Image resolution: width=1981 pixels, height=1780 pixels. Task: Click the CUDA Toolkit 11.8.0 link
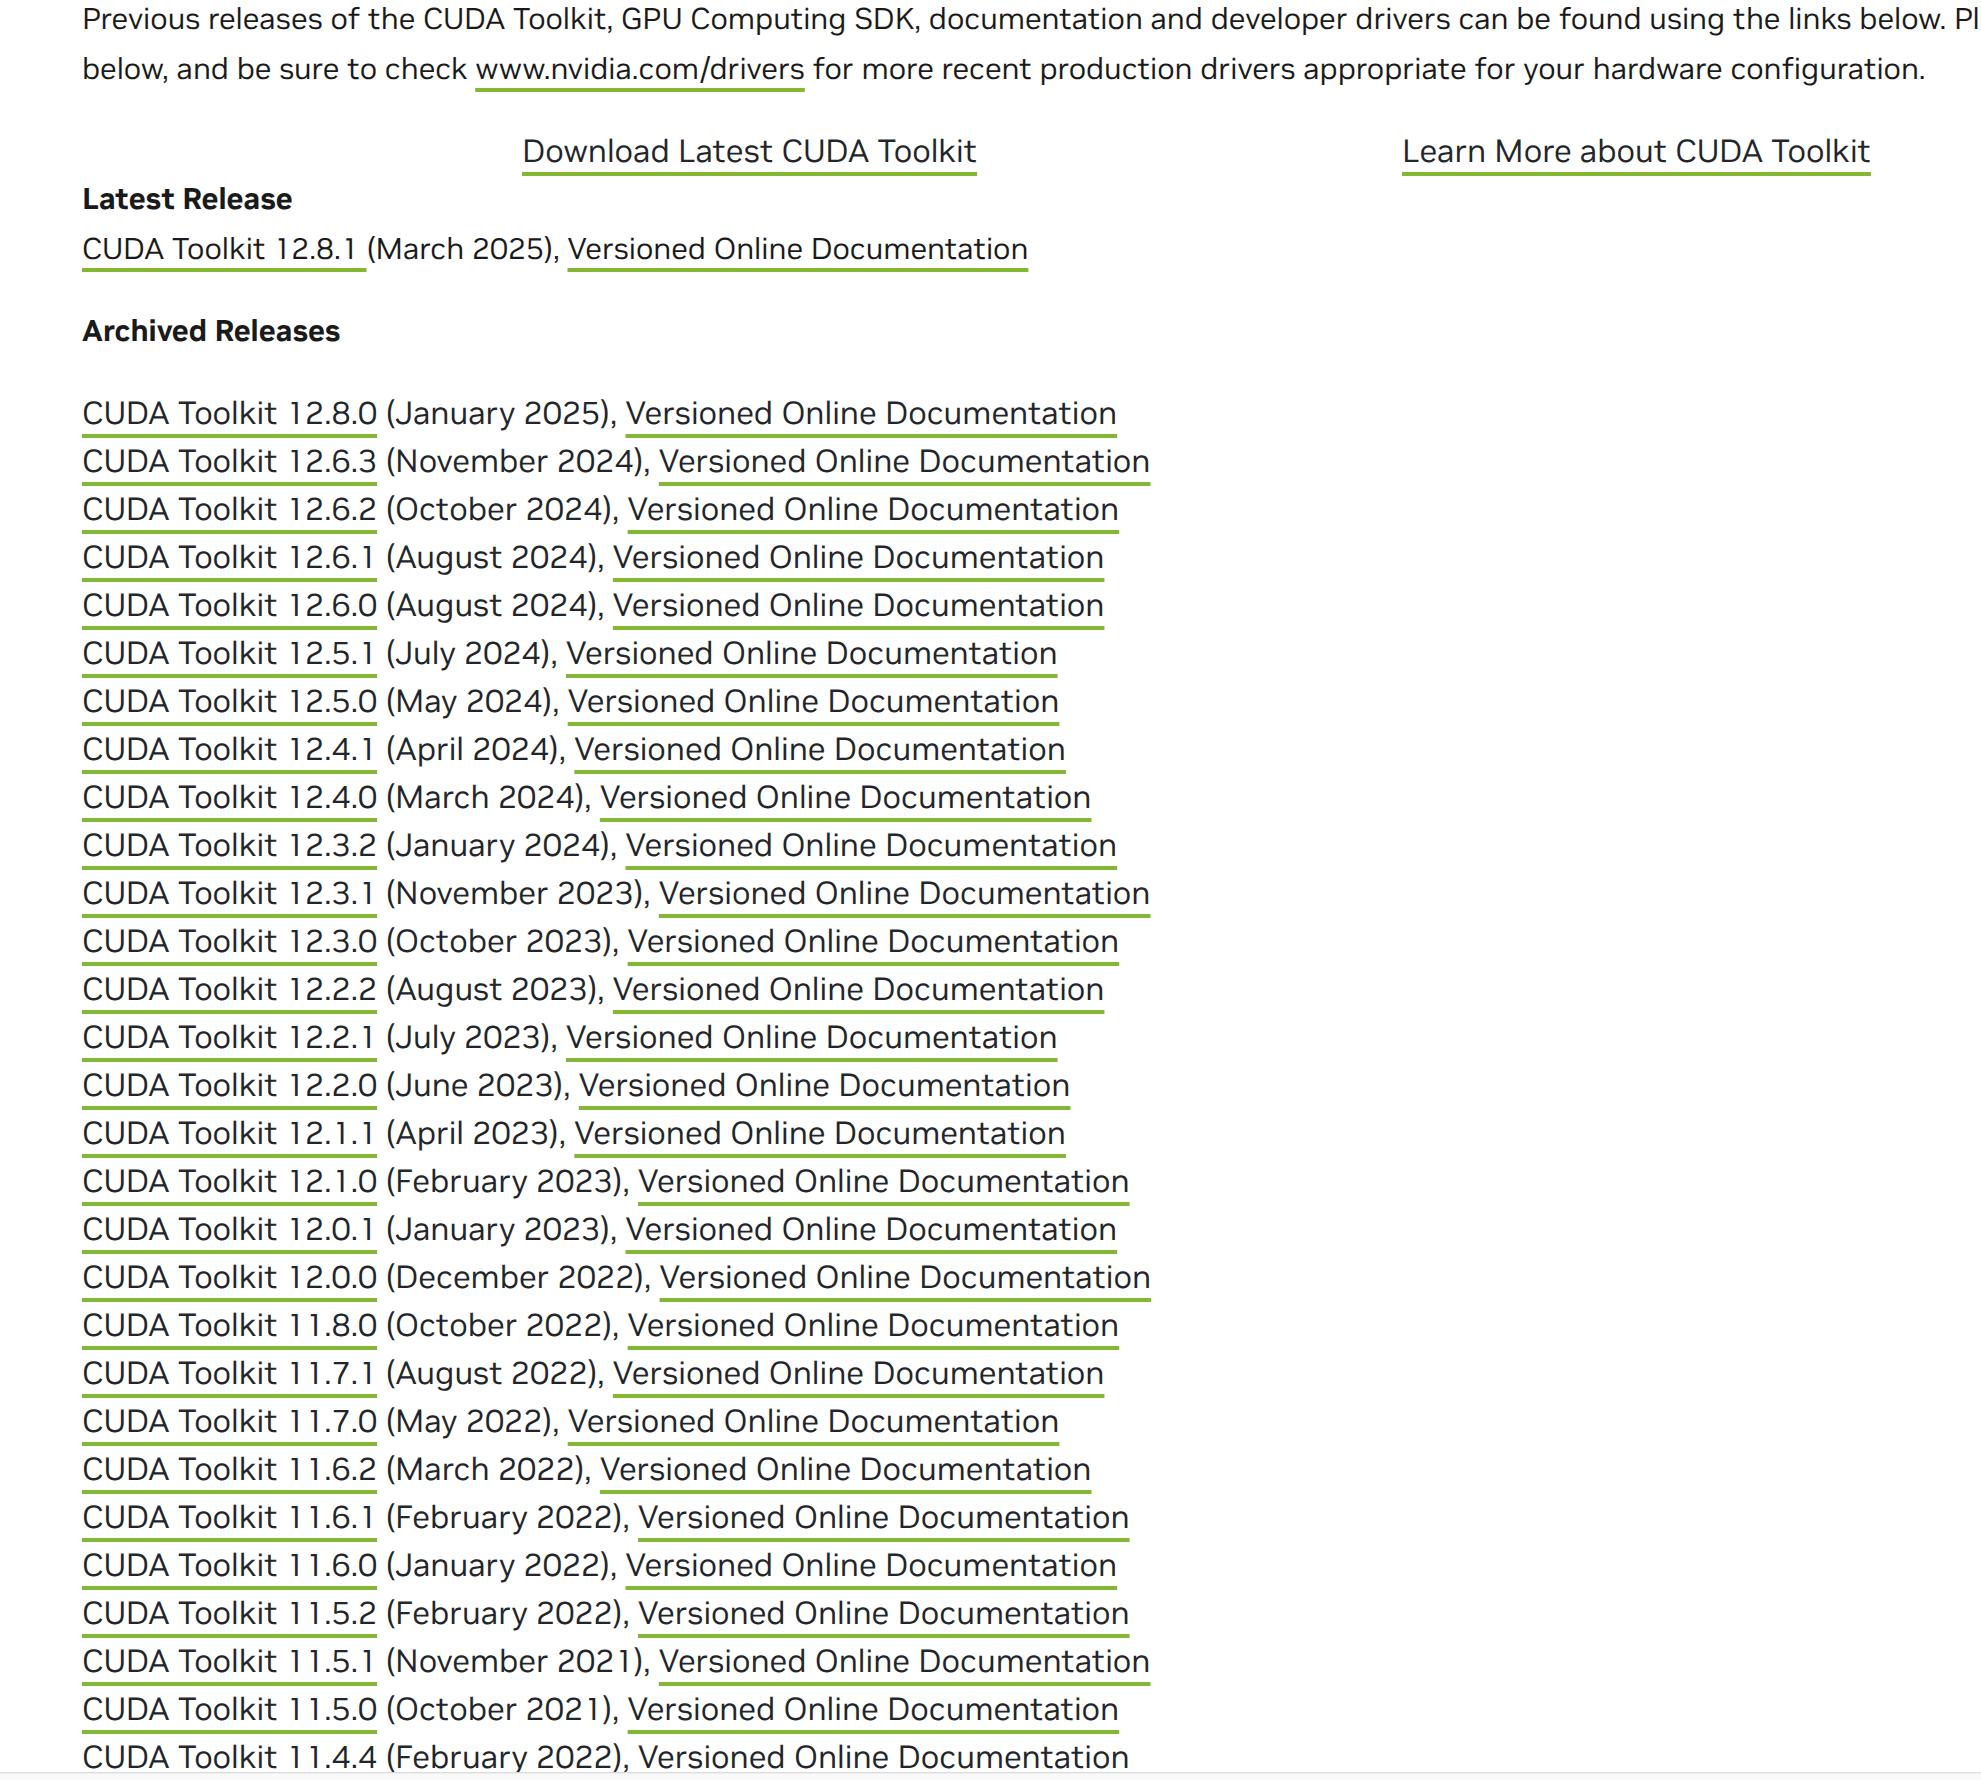[x=229, y=1325]
